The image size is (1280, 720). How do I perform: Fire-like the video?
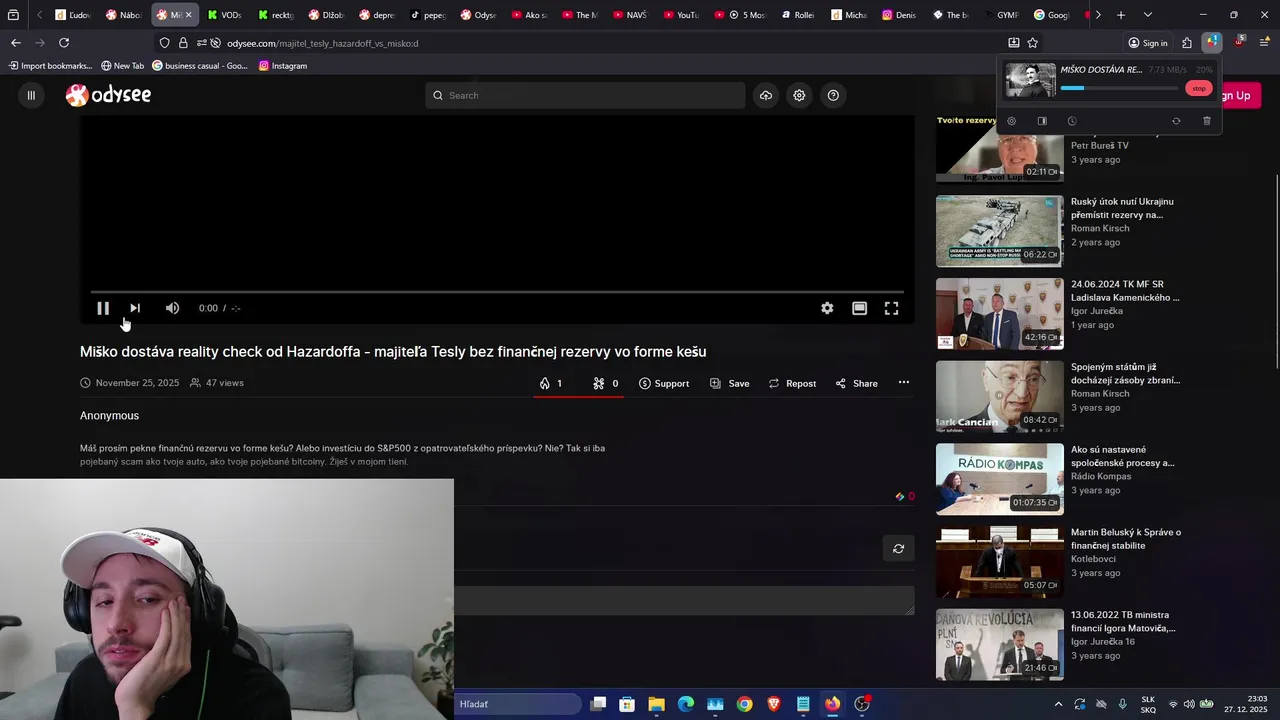click(x=550, y=383)
